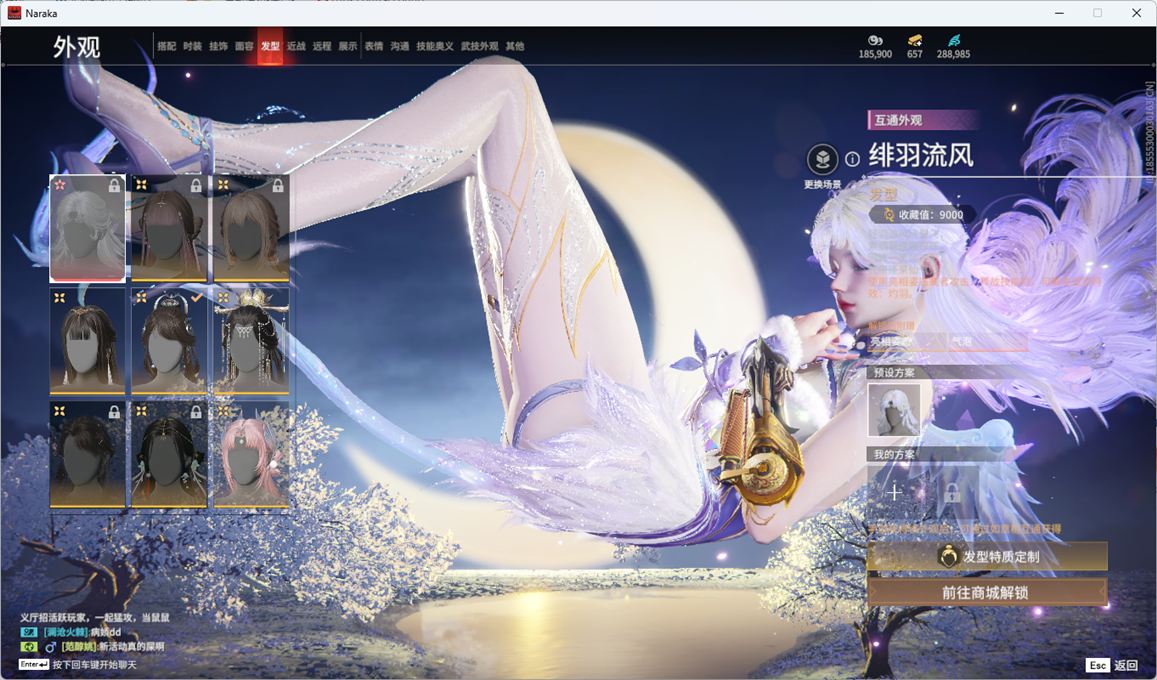
Task: Open the 沟通 tab
Action: pos(400,46)
